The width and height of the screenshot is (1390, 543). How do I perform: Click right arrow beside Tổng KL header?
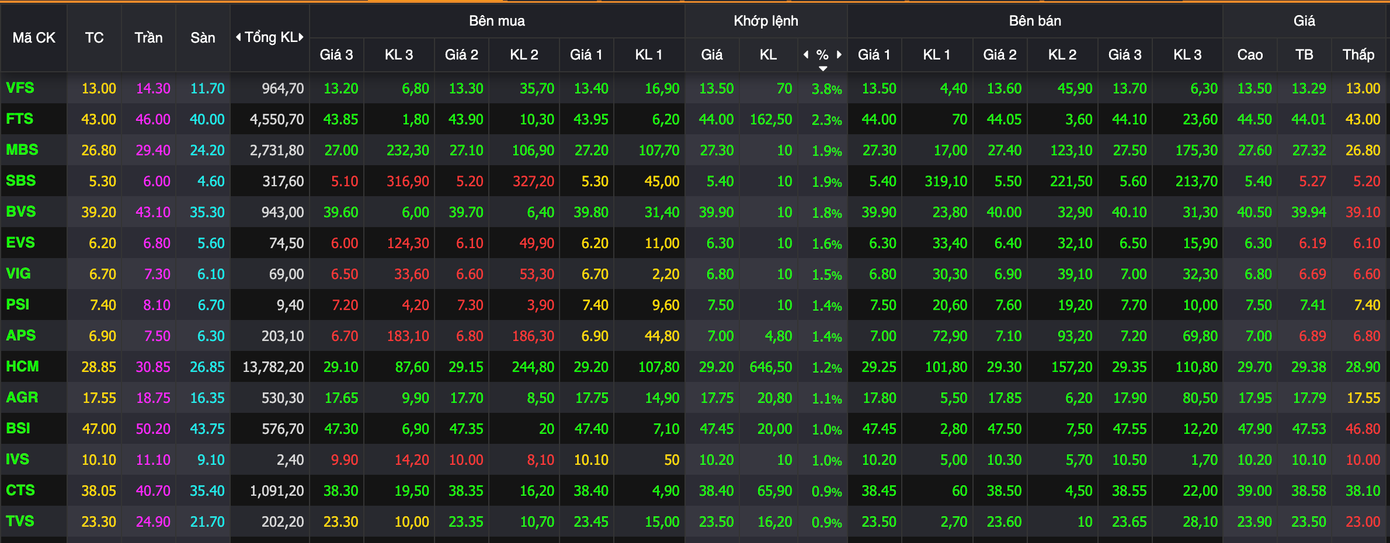(x=302, y=37)
